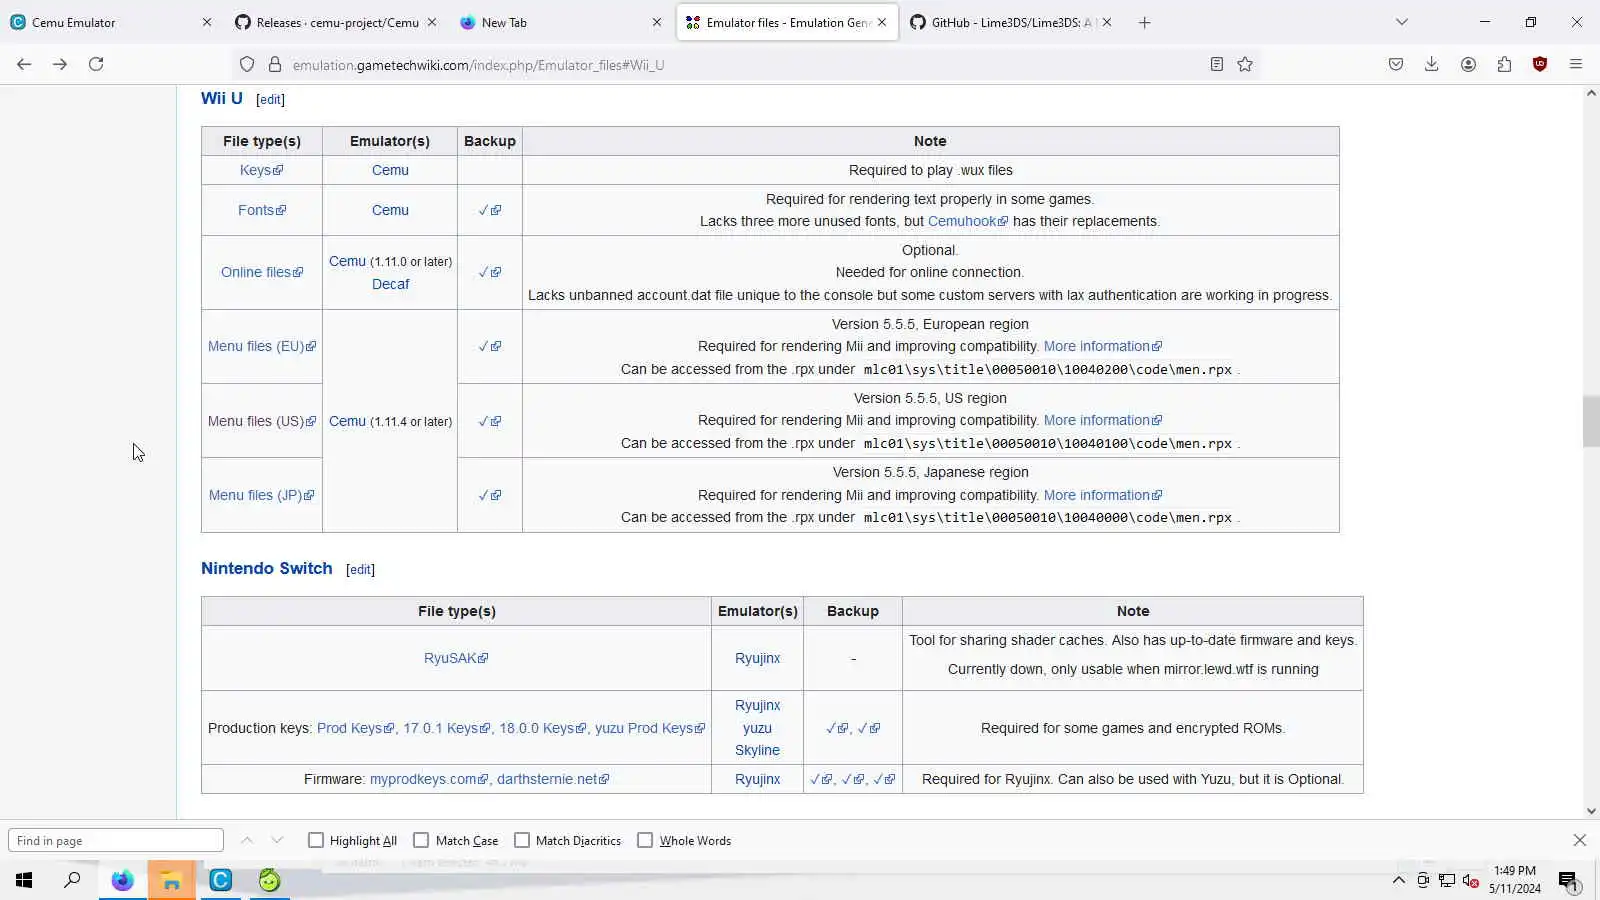Open the 17.0.1 Keys link
The image size is (1600, 900).
coord(447,728)
